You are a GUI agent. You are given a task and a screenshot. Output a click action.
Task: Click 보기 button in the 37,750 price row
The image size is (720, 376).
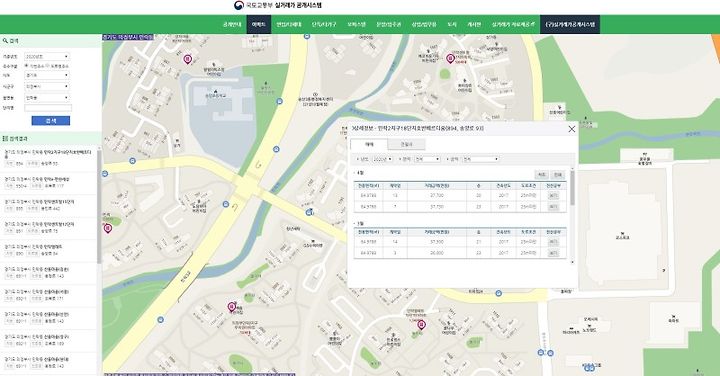(x=553, y=207)
